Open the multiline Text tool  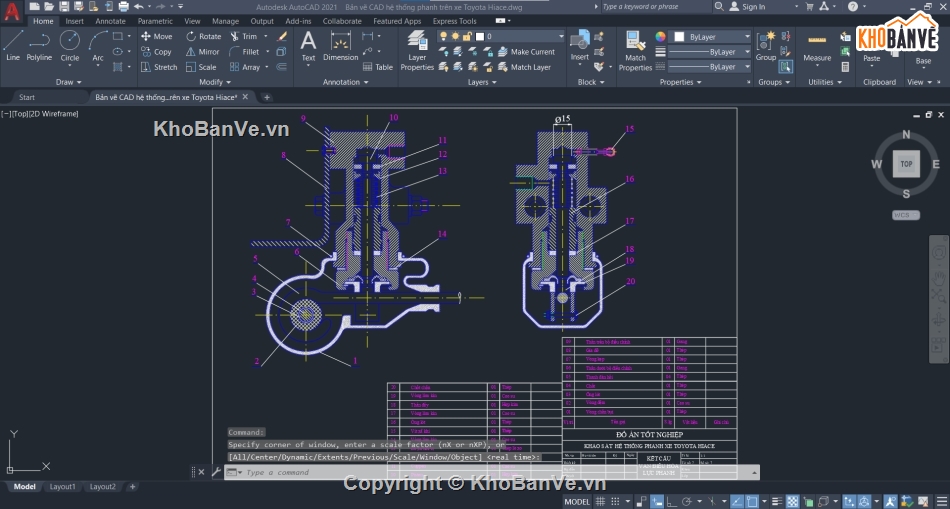pyautogui.click(x=308, y=47)
